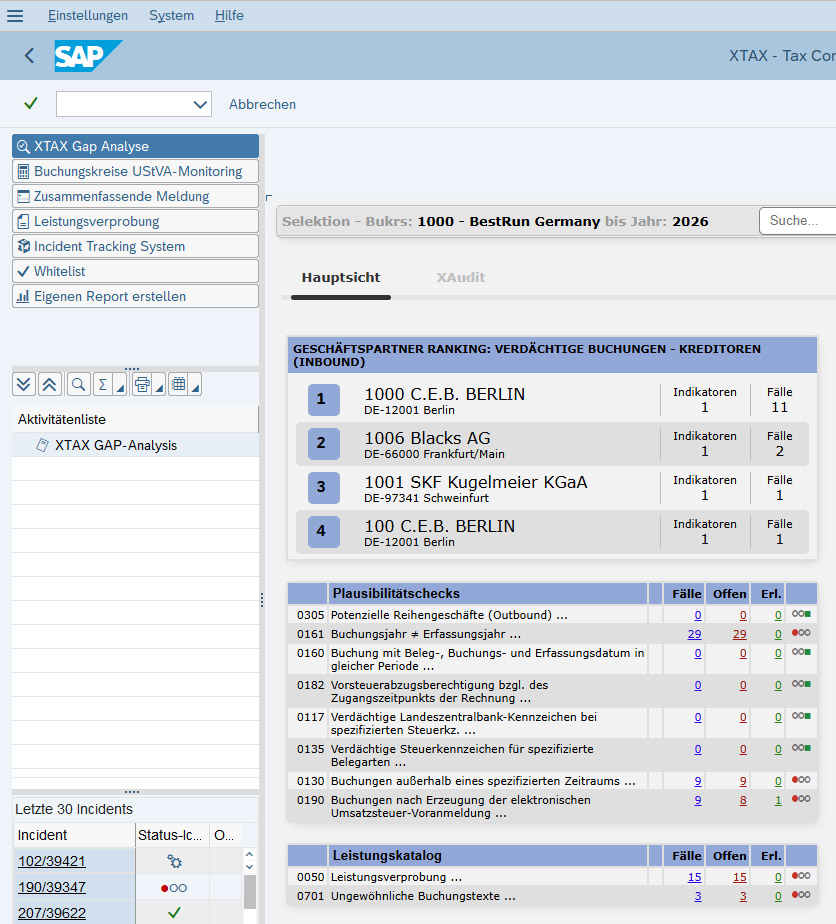This screenshot has height=924, width=836.
Task: Expand all nodes in the activity list
Action: [24, 385]
